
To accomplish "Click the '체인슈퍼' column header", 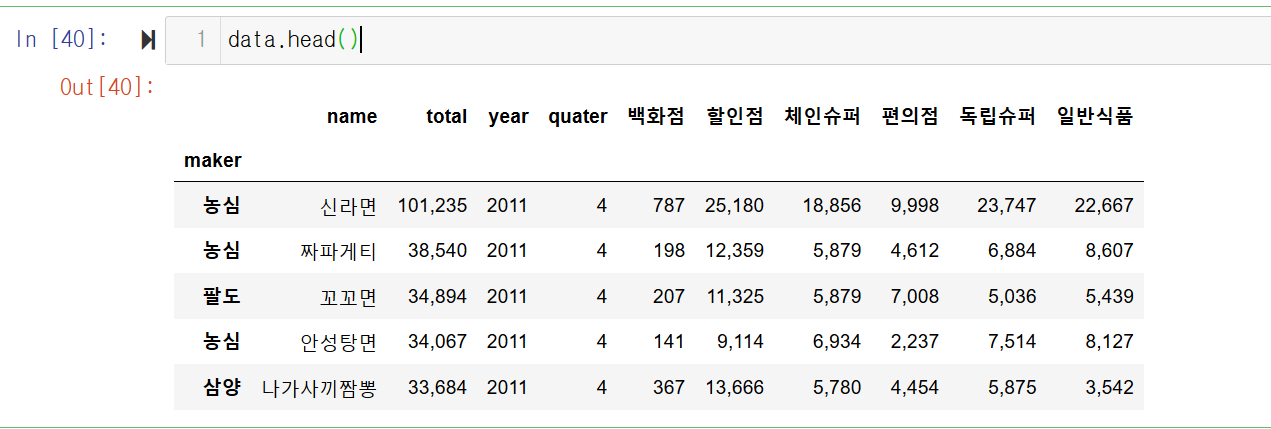I will (x=823, y=116).
